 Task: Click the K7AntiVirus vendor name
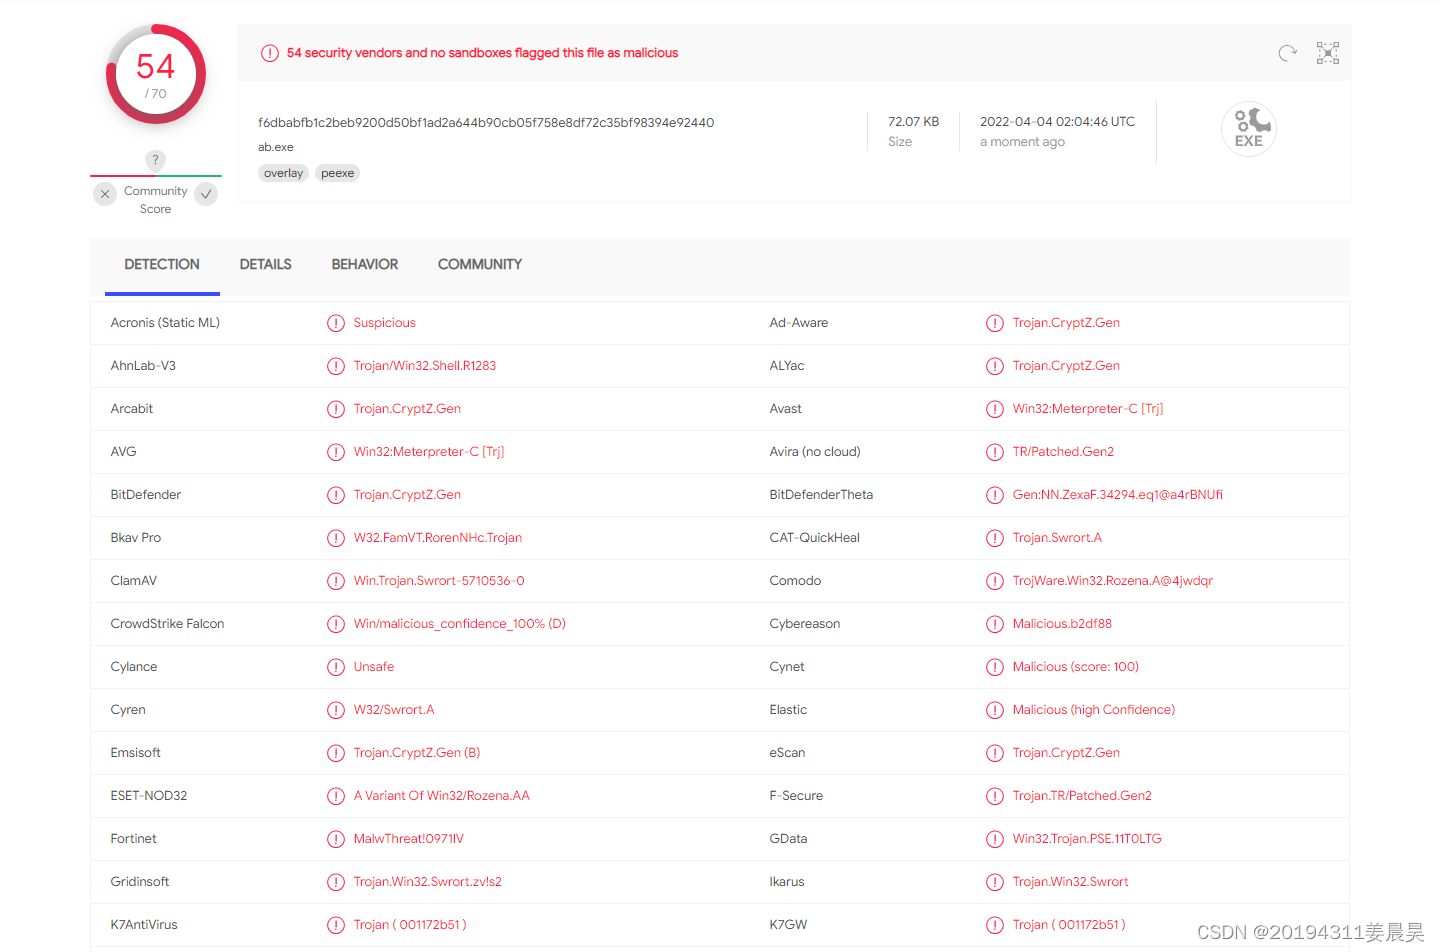pyautogui.click(x=144, y=925)
